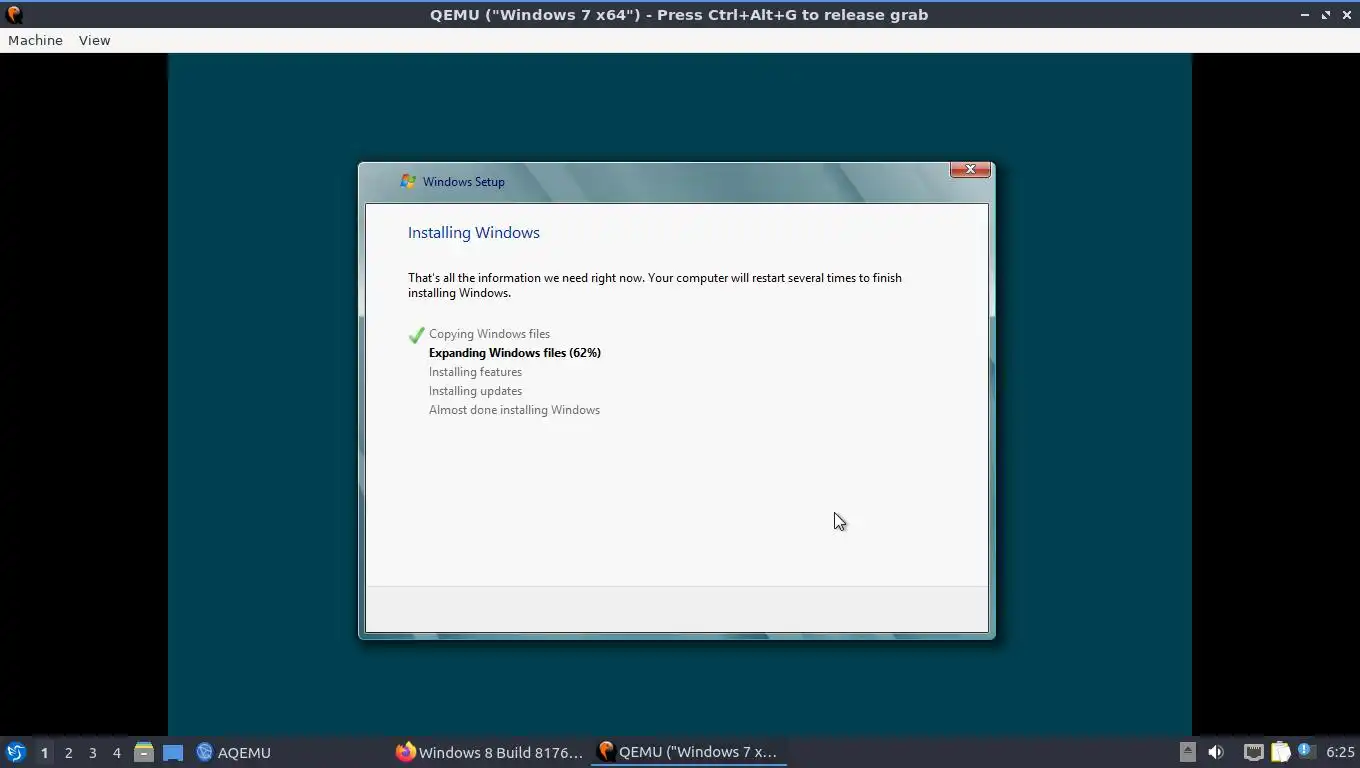Click 'Almost done installing Windows' step
This screenshot has height=768, width=1360.
[x=514, y=410]
